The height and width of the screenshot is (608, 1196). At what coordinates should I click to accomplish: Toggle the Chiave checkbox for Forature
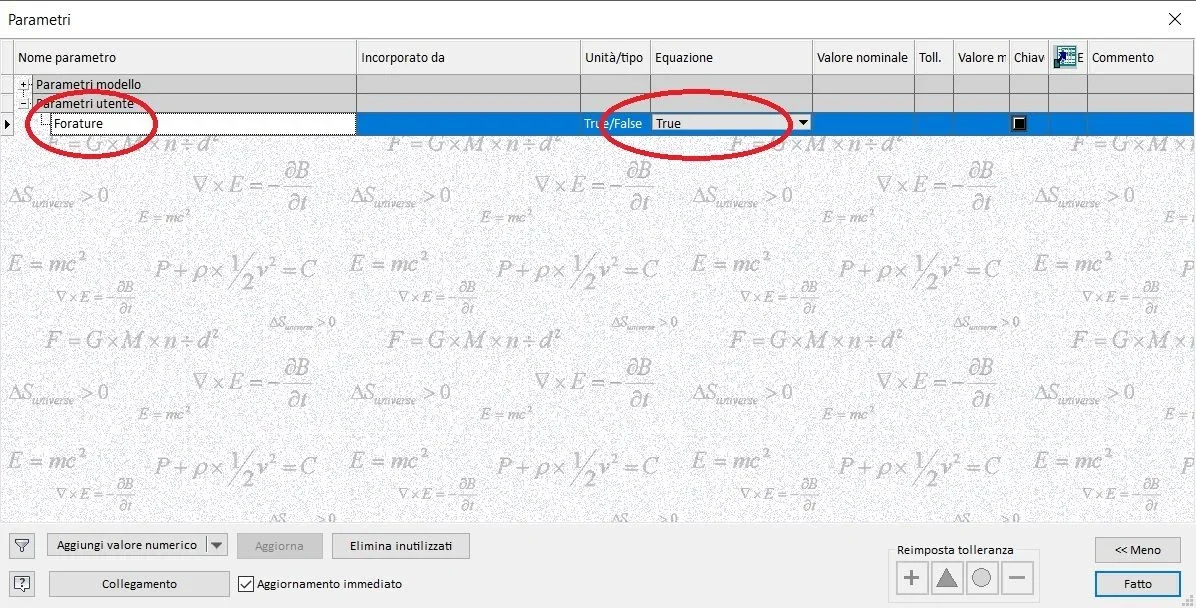click(1018, 124)
